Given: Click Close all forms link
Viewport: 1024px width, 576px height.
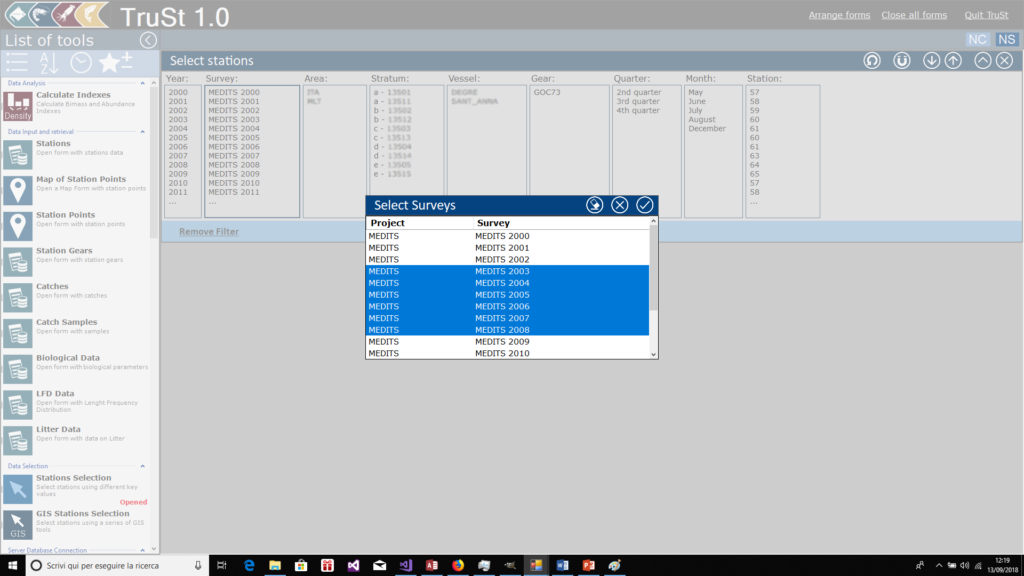Looking at the screenshot, I should (x=914, y=15).
